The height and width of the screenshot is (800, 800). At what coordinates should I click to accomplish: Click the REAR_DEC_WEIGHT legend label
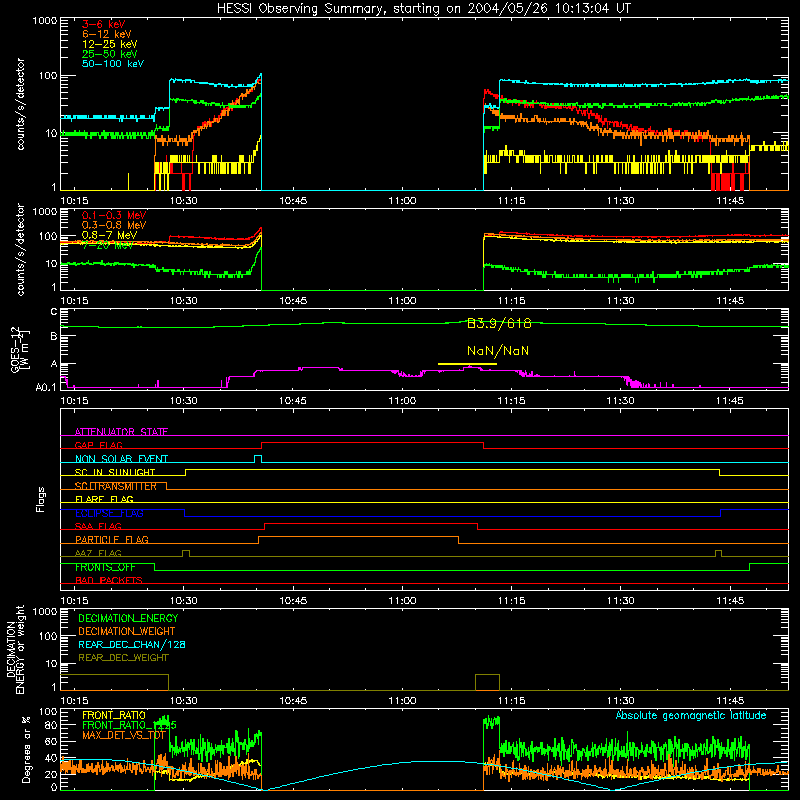tap(123, 658)
